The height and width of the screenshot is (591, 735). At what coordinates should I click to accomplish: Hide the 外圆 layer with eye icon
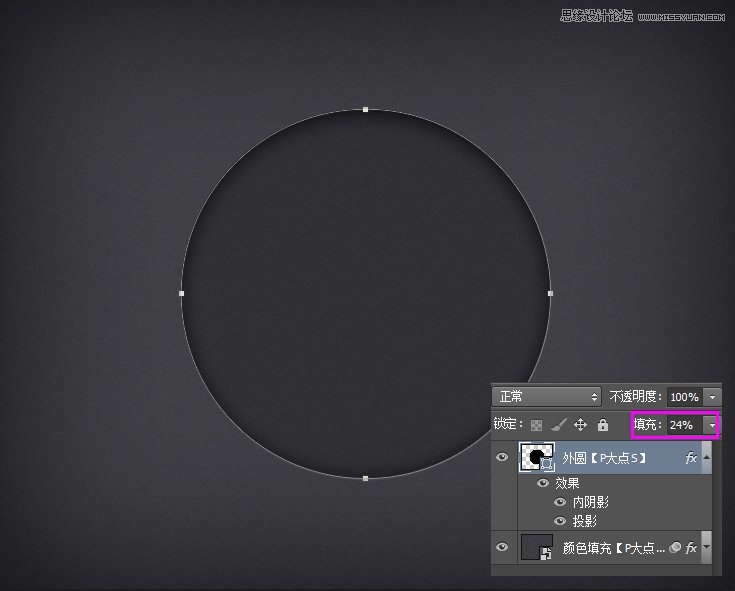pos(502,458)
